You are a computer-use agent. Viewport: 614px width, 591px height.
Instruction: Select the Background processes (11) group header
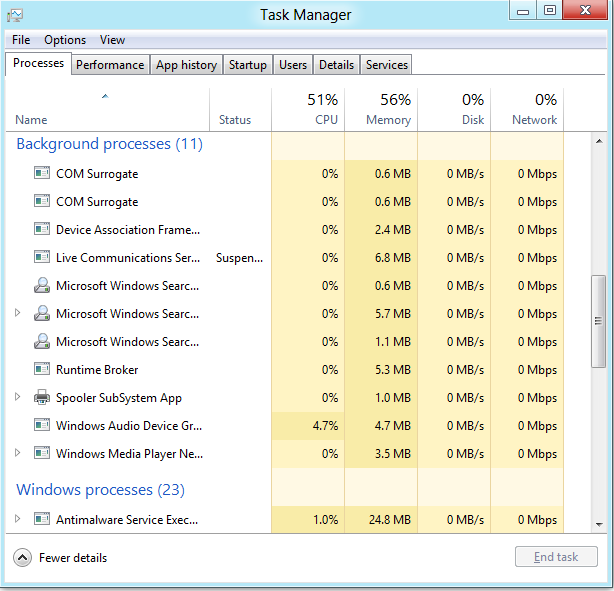pyautogui.click(x=110, y=144)
